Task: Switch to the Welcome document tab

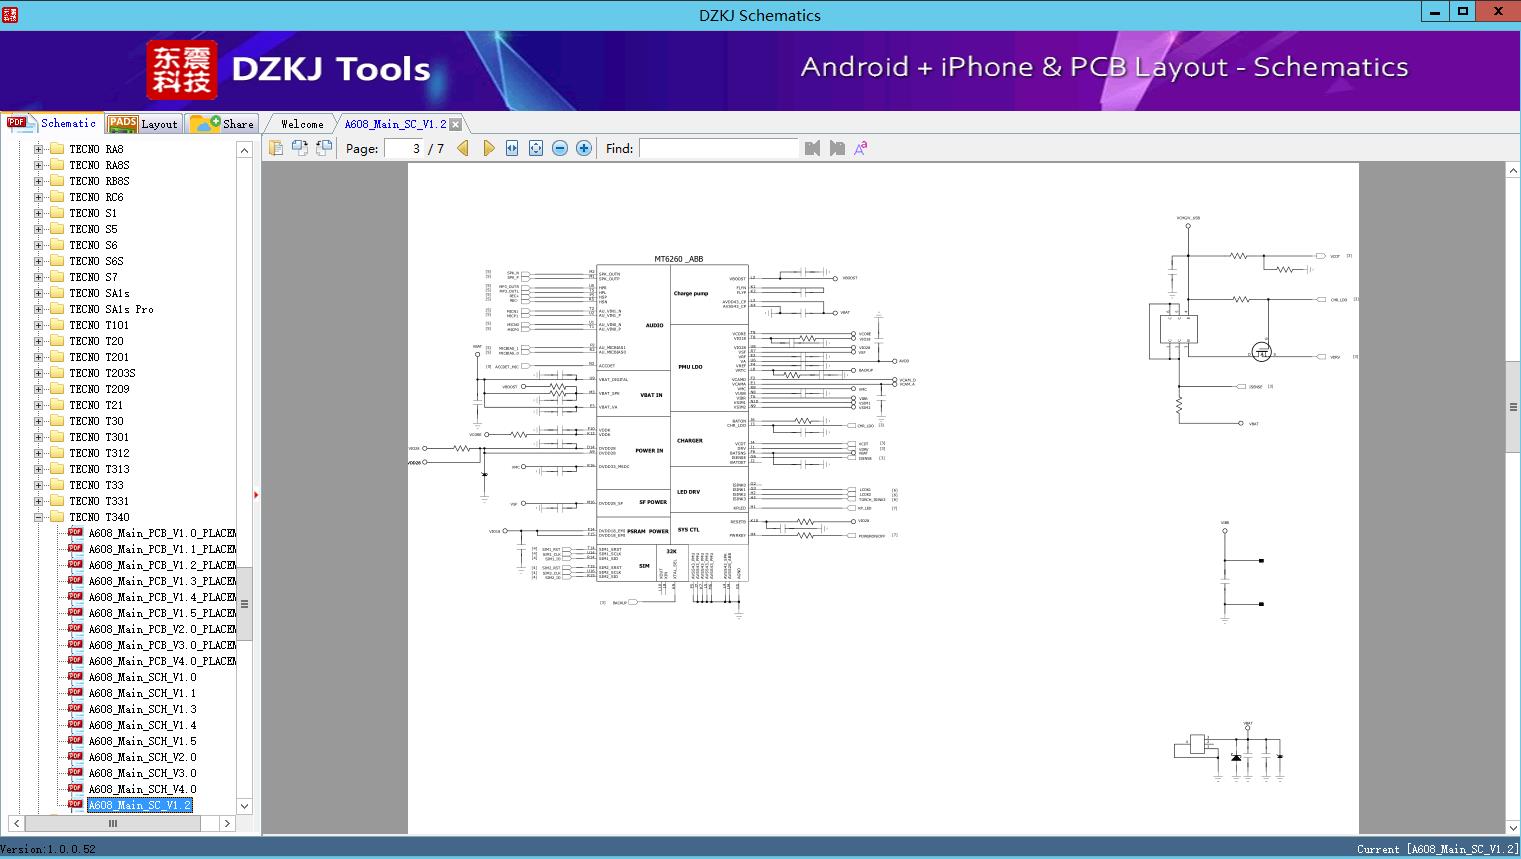Action: [x=302, y=124]
